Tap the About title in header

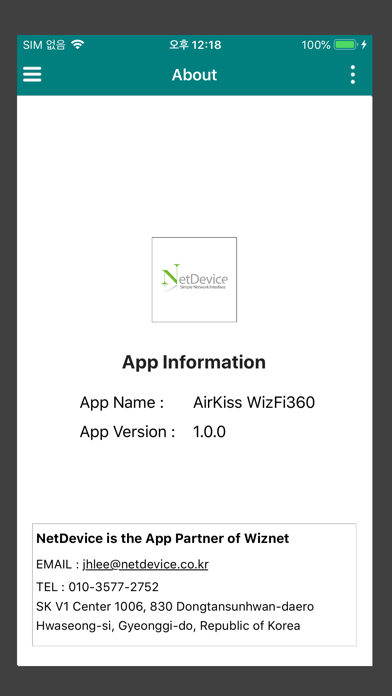(194, 75)
